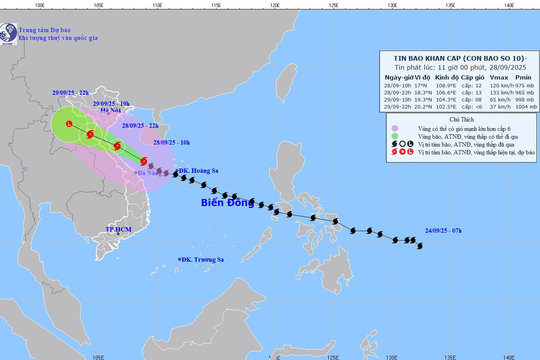The image size is (540, 360).
Task: Click table cell '108.9°E'
Action: point(446,85)
